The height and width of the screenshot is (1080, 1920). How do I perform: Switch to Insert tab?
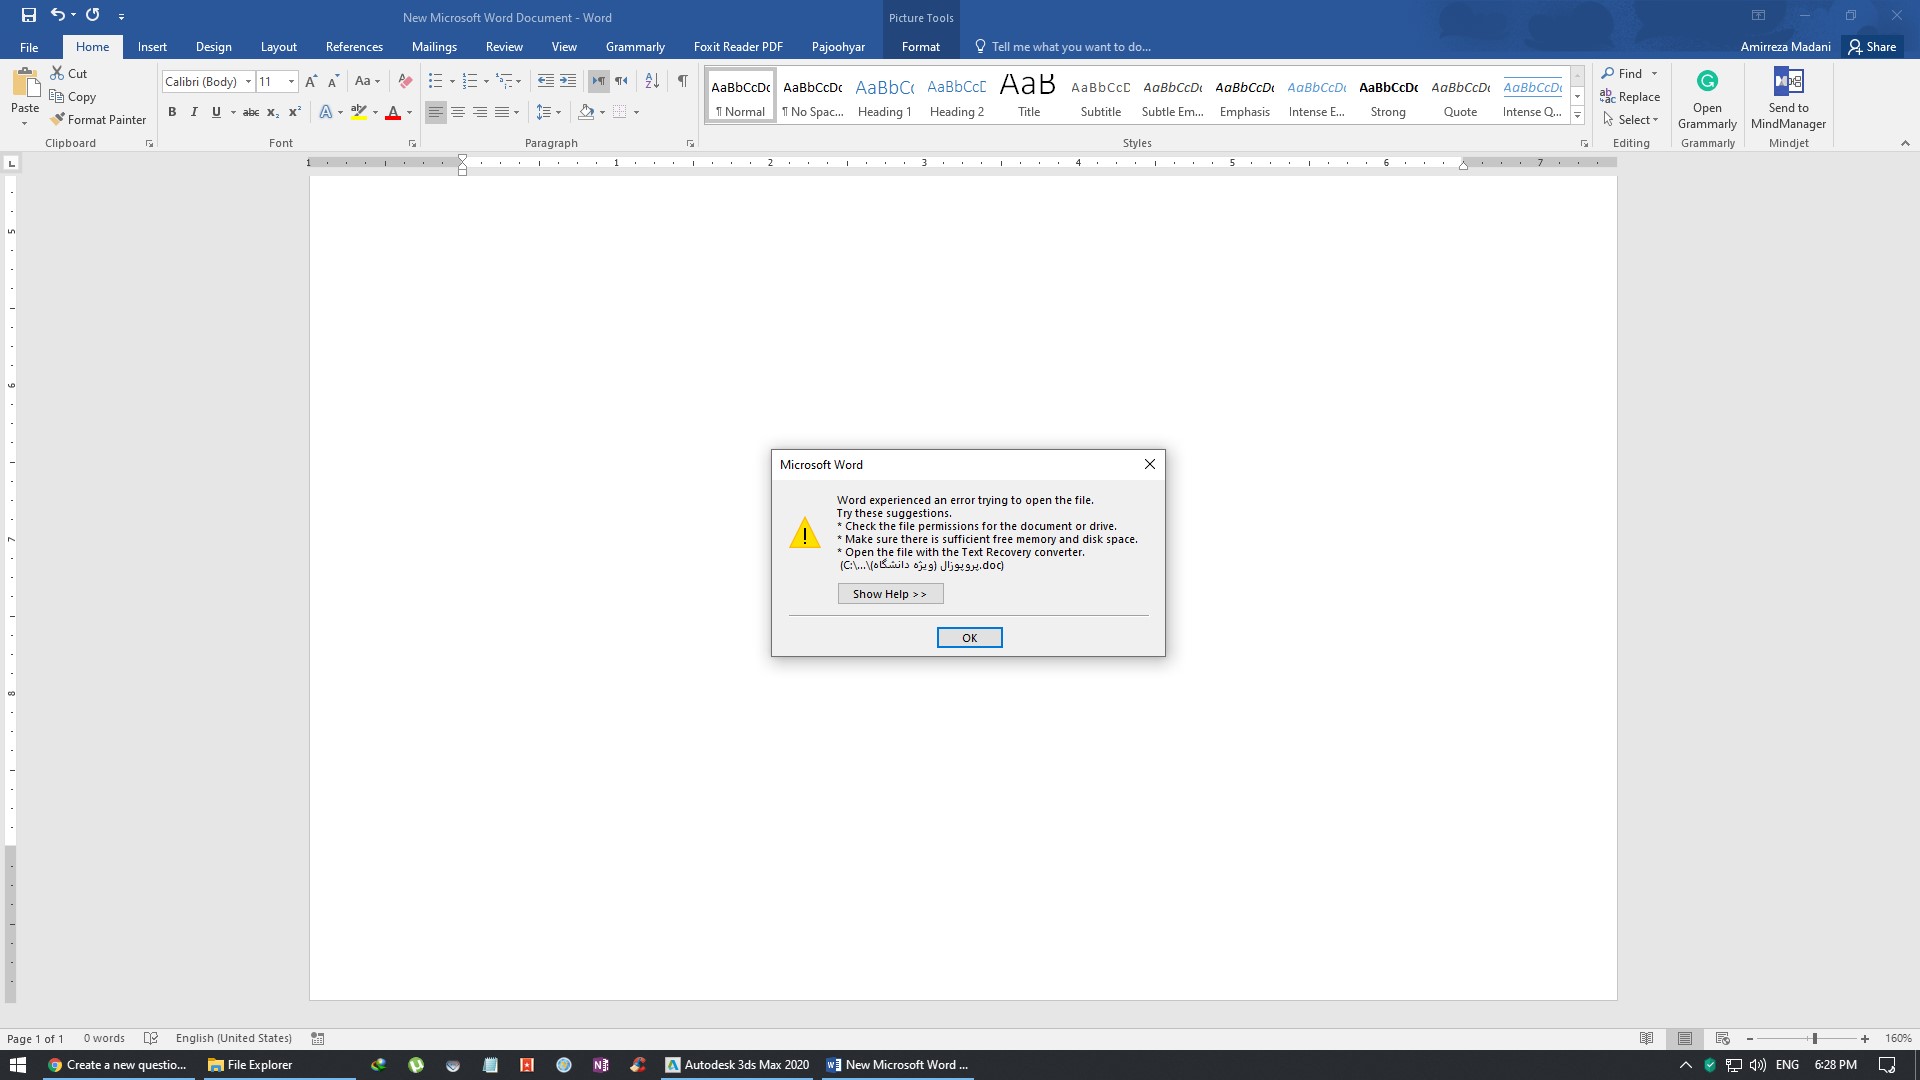point(152,47)
